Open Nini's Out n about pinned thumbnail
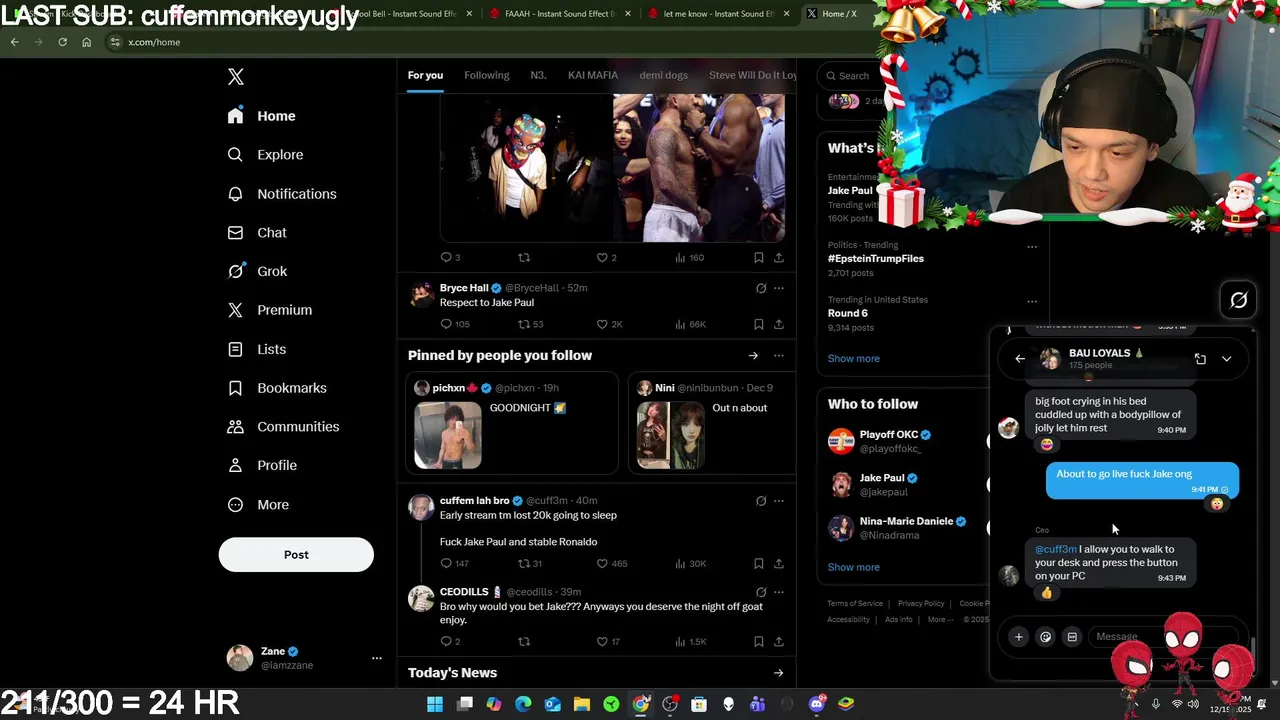 (x=671, y=435)
